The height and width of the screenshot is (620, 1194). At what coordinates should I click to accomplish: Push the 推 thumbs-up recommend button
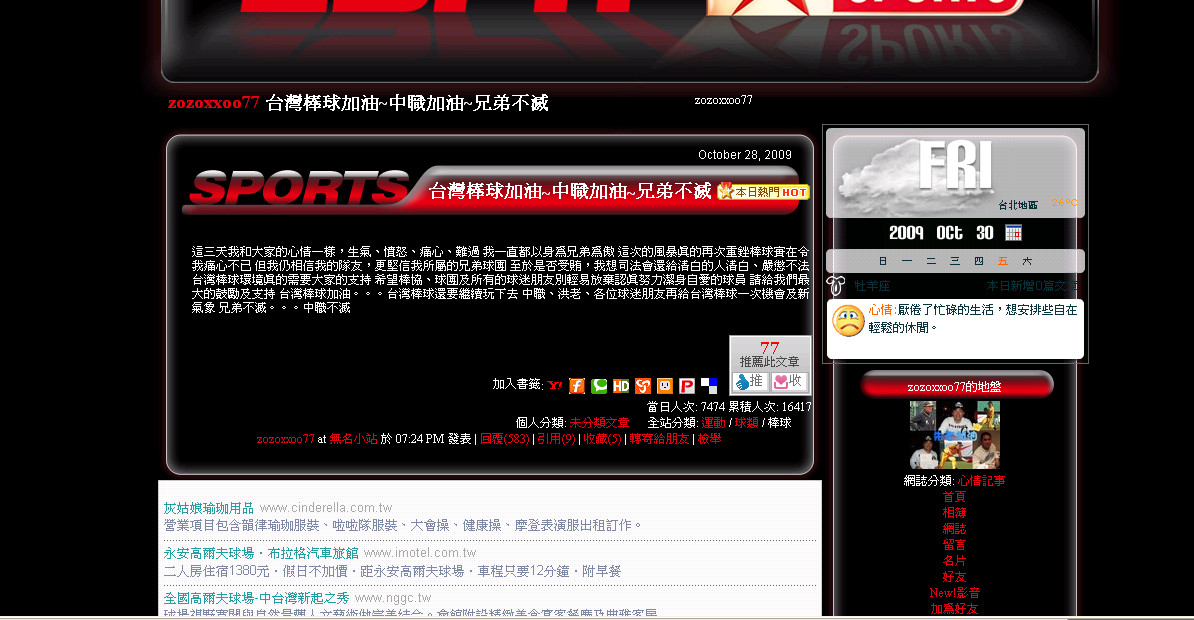(749, 381)
